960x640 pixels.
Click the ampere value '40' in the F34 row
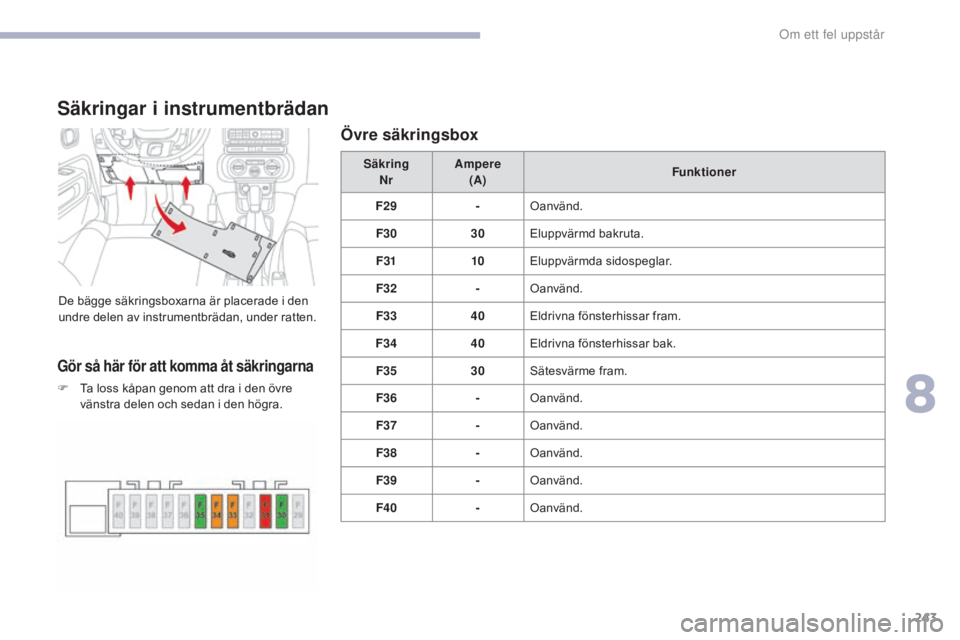pyautogui.click(x=478, y=344)
